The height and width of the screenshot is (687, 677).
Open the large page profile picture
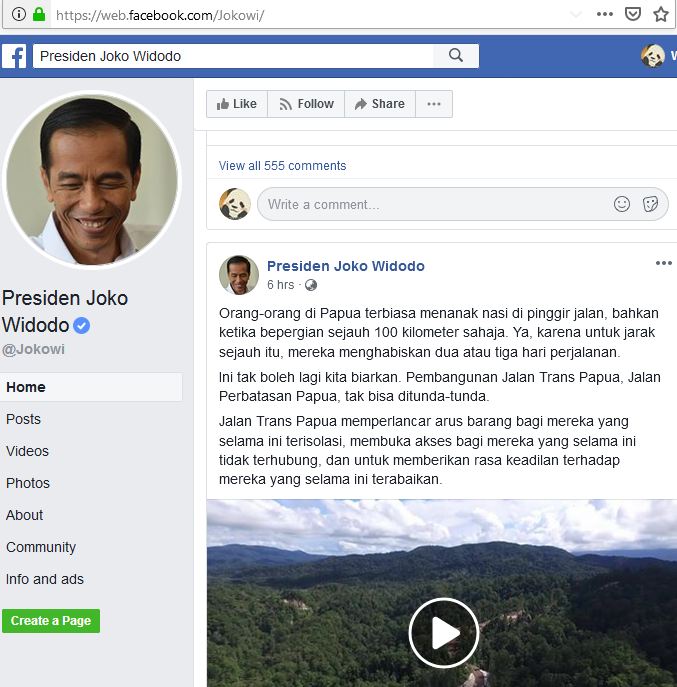[x=92, y=180]
